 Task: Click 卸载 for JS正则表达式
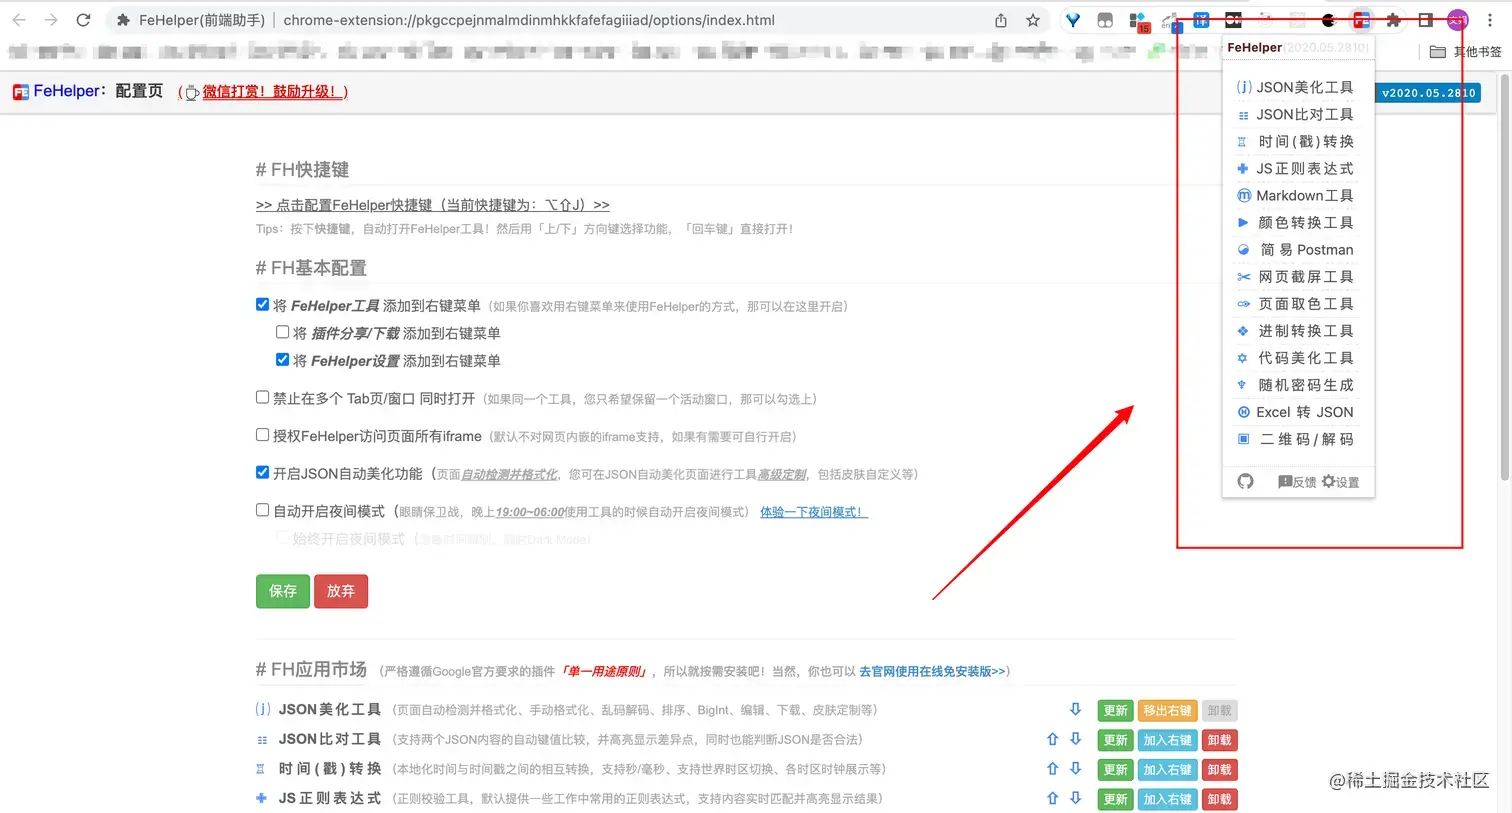coord(1219,799)
